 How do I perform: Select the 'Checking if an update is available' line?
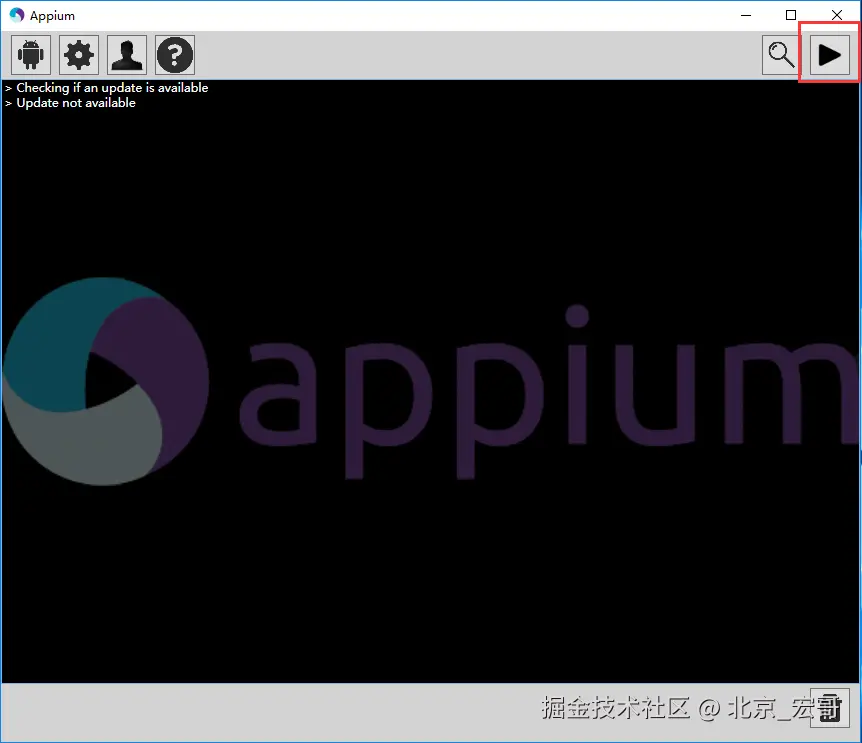(112, 88)
